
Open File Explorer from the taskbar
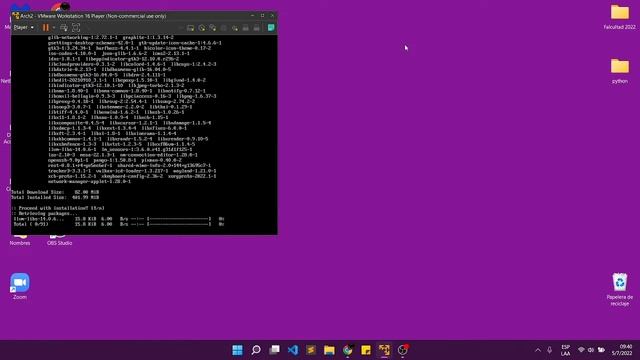[329, 350]
